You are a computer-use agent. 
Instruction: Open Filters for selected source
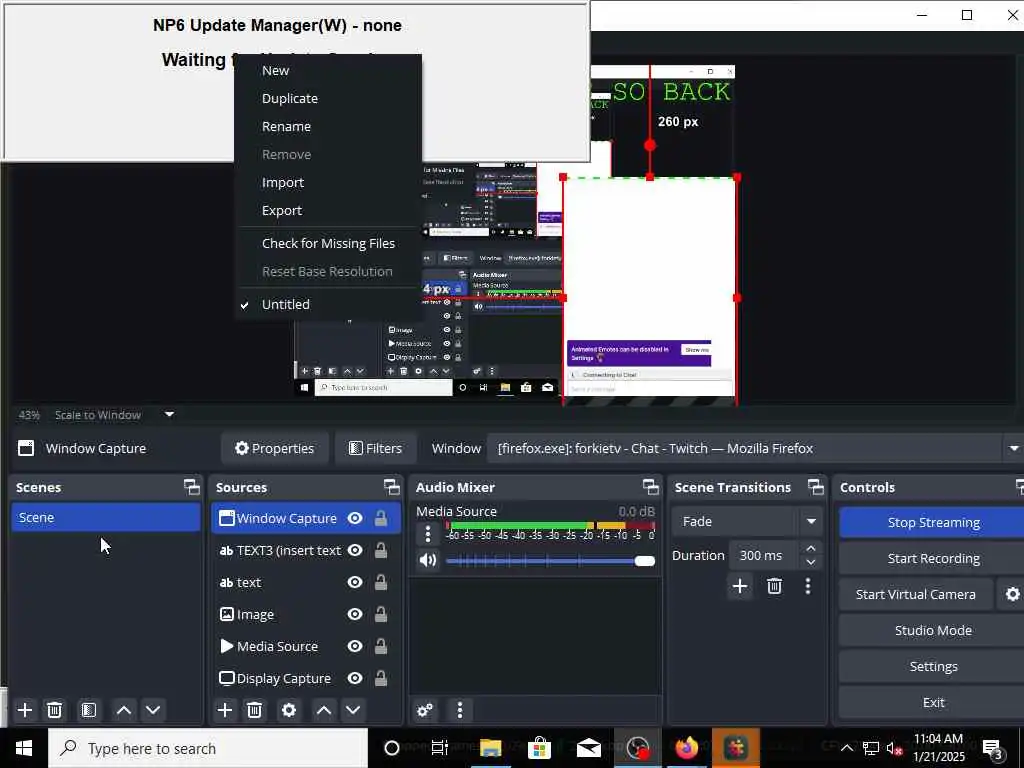(376, 449)
